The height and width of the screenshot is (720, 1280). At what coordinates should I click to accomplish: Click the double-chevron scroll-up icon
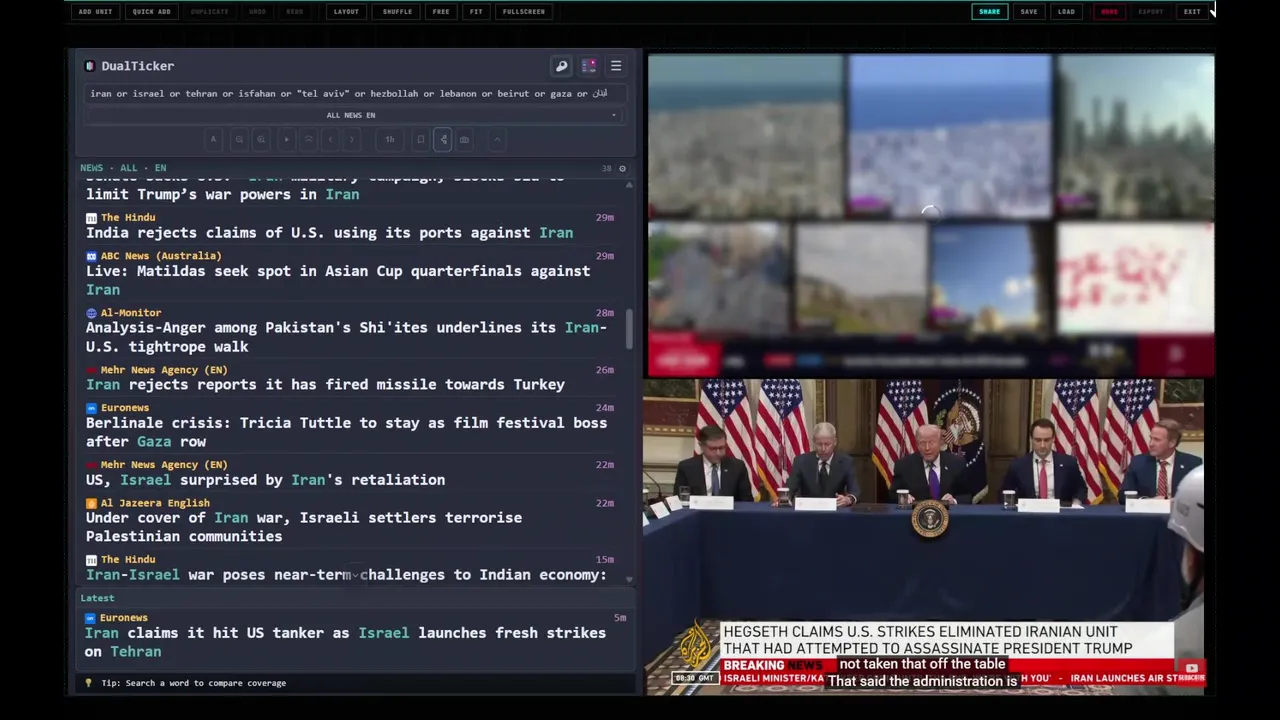click(309, 139)
